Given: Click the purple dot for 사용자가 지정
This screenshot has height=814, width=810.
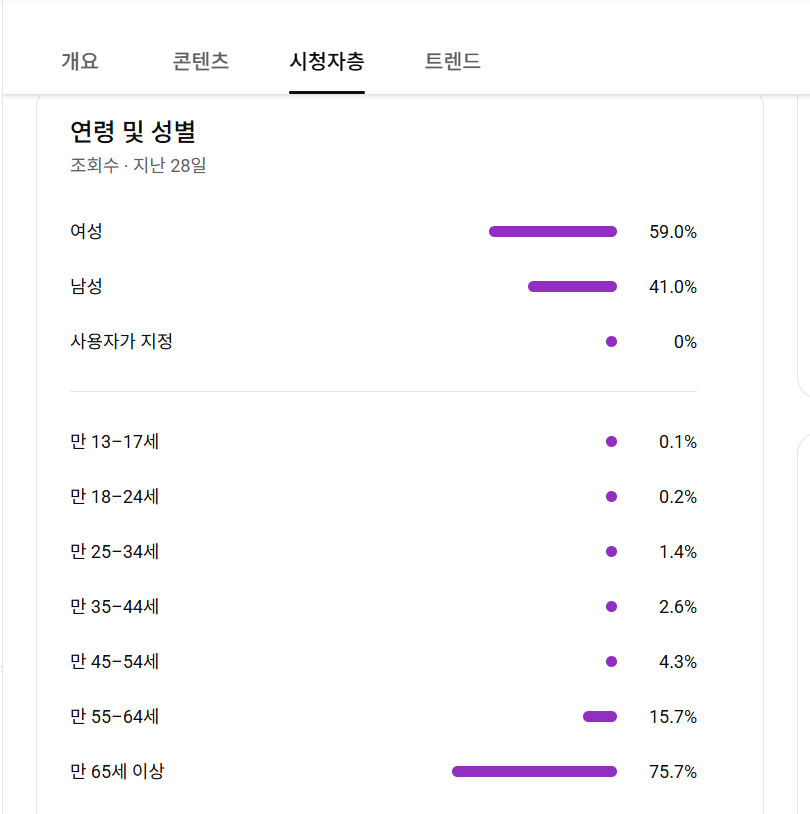Looking at the screenshot, I should point(611,342).
